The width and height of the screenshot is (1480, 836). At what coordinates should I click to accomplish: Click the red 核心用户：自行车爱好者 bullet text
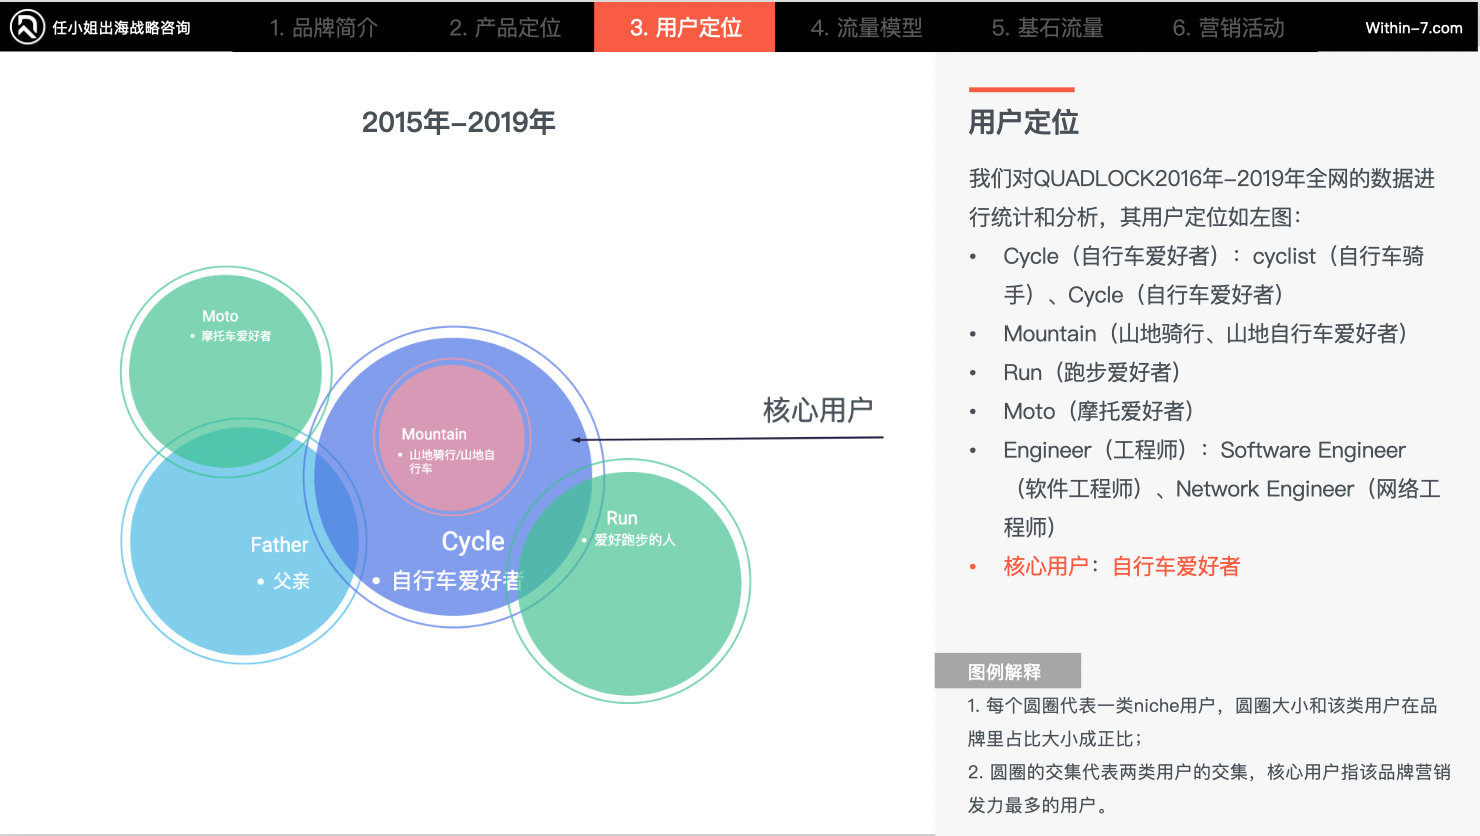pyautogui.click(x=1119, y=565)
